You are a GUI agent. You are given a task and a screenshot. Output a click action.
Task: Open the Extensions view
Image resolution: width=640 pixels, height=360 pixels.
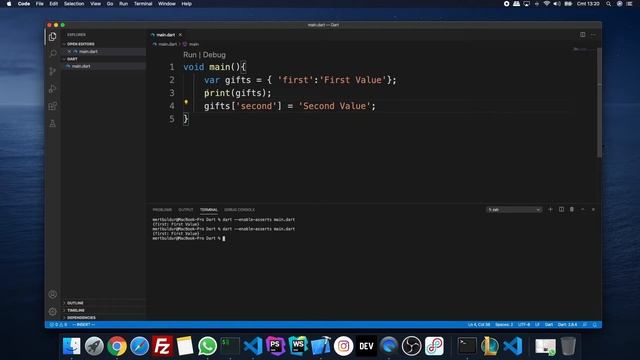tap(53, 106)
